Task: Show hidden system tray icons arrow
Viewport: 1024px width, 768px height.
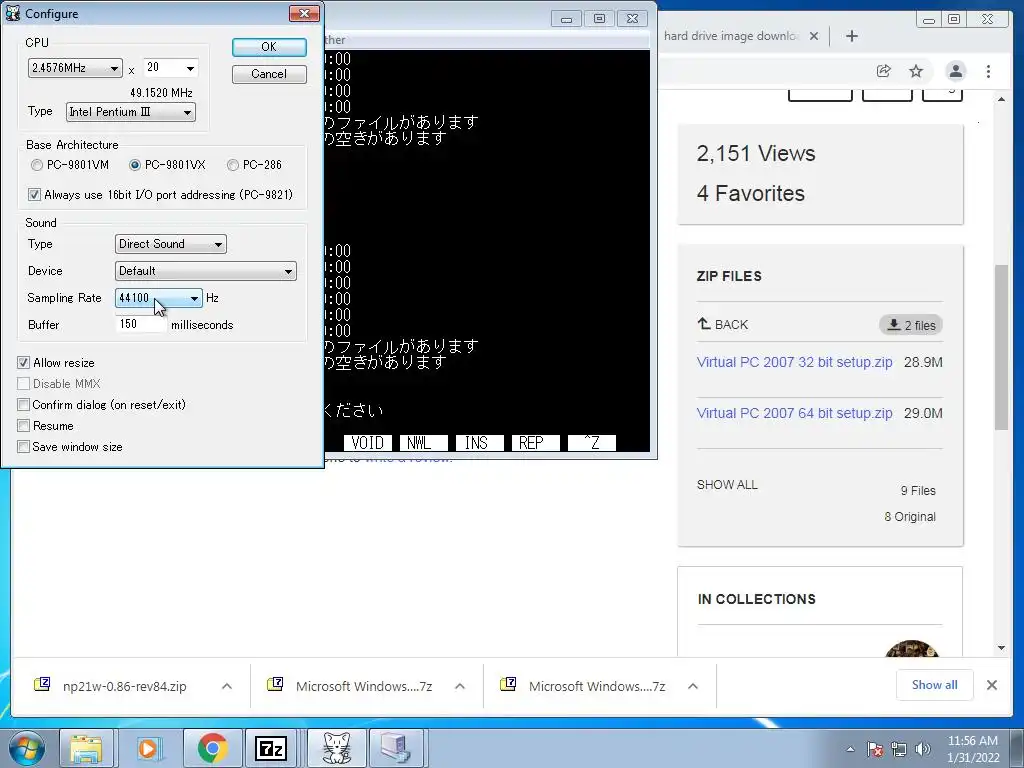Action: (x=850, y=749)
